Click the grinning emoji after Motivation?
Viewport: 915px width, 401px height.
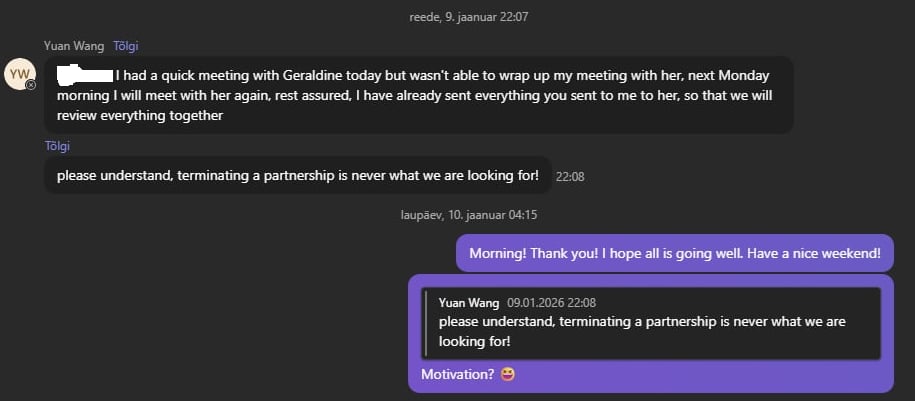pos(506,375)
